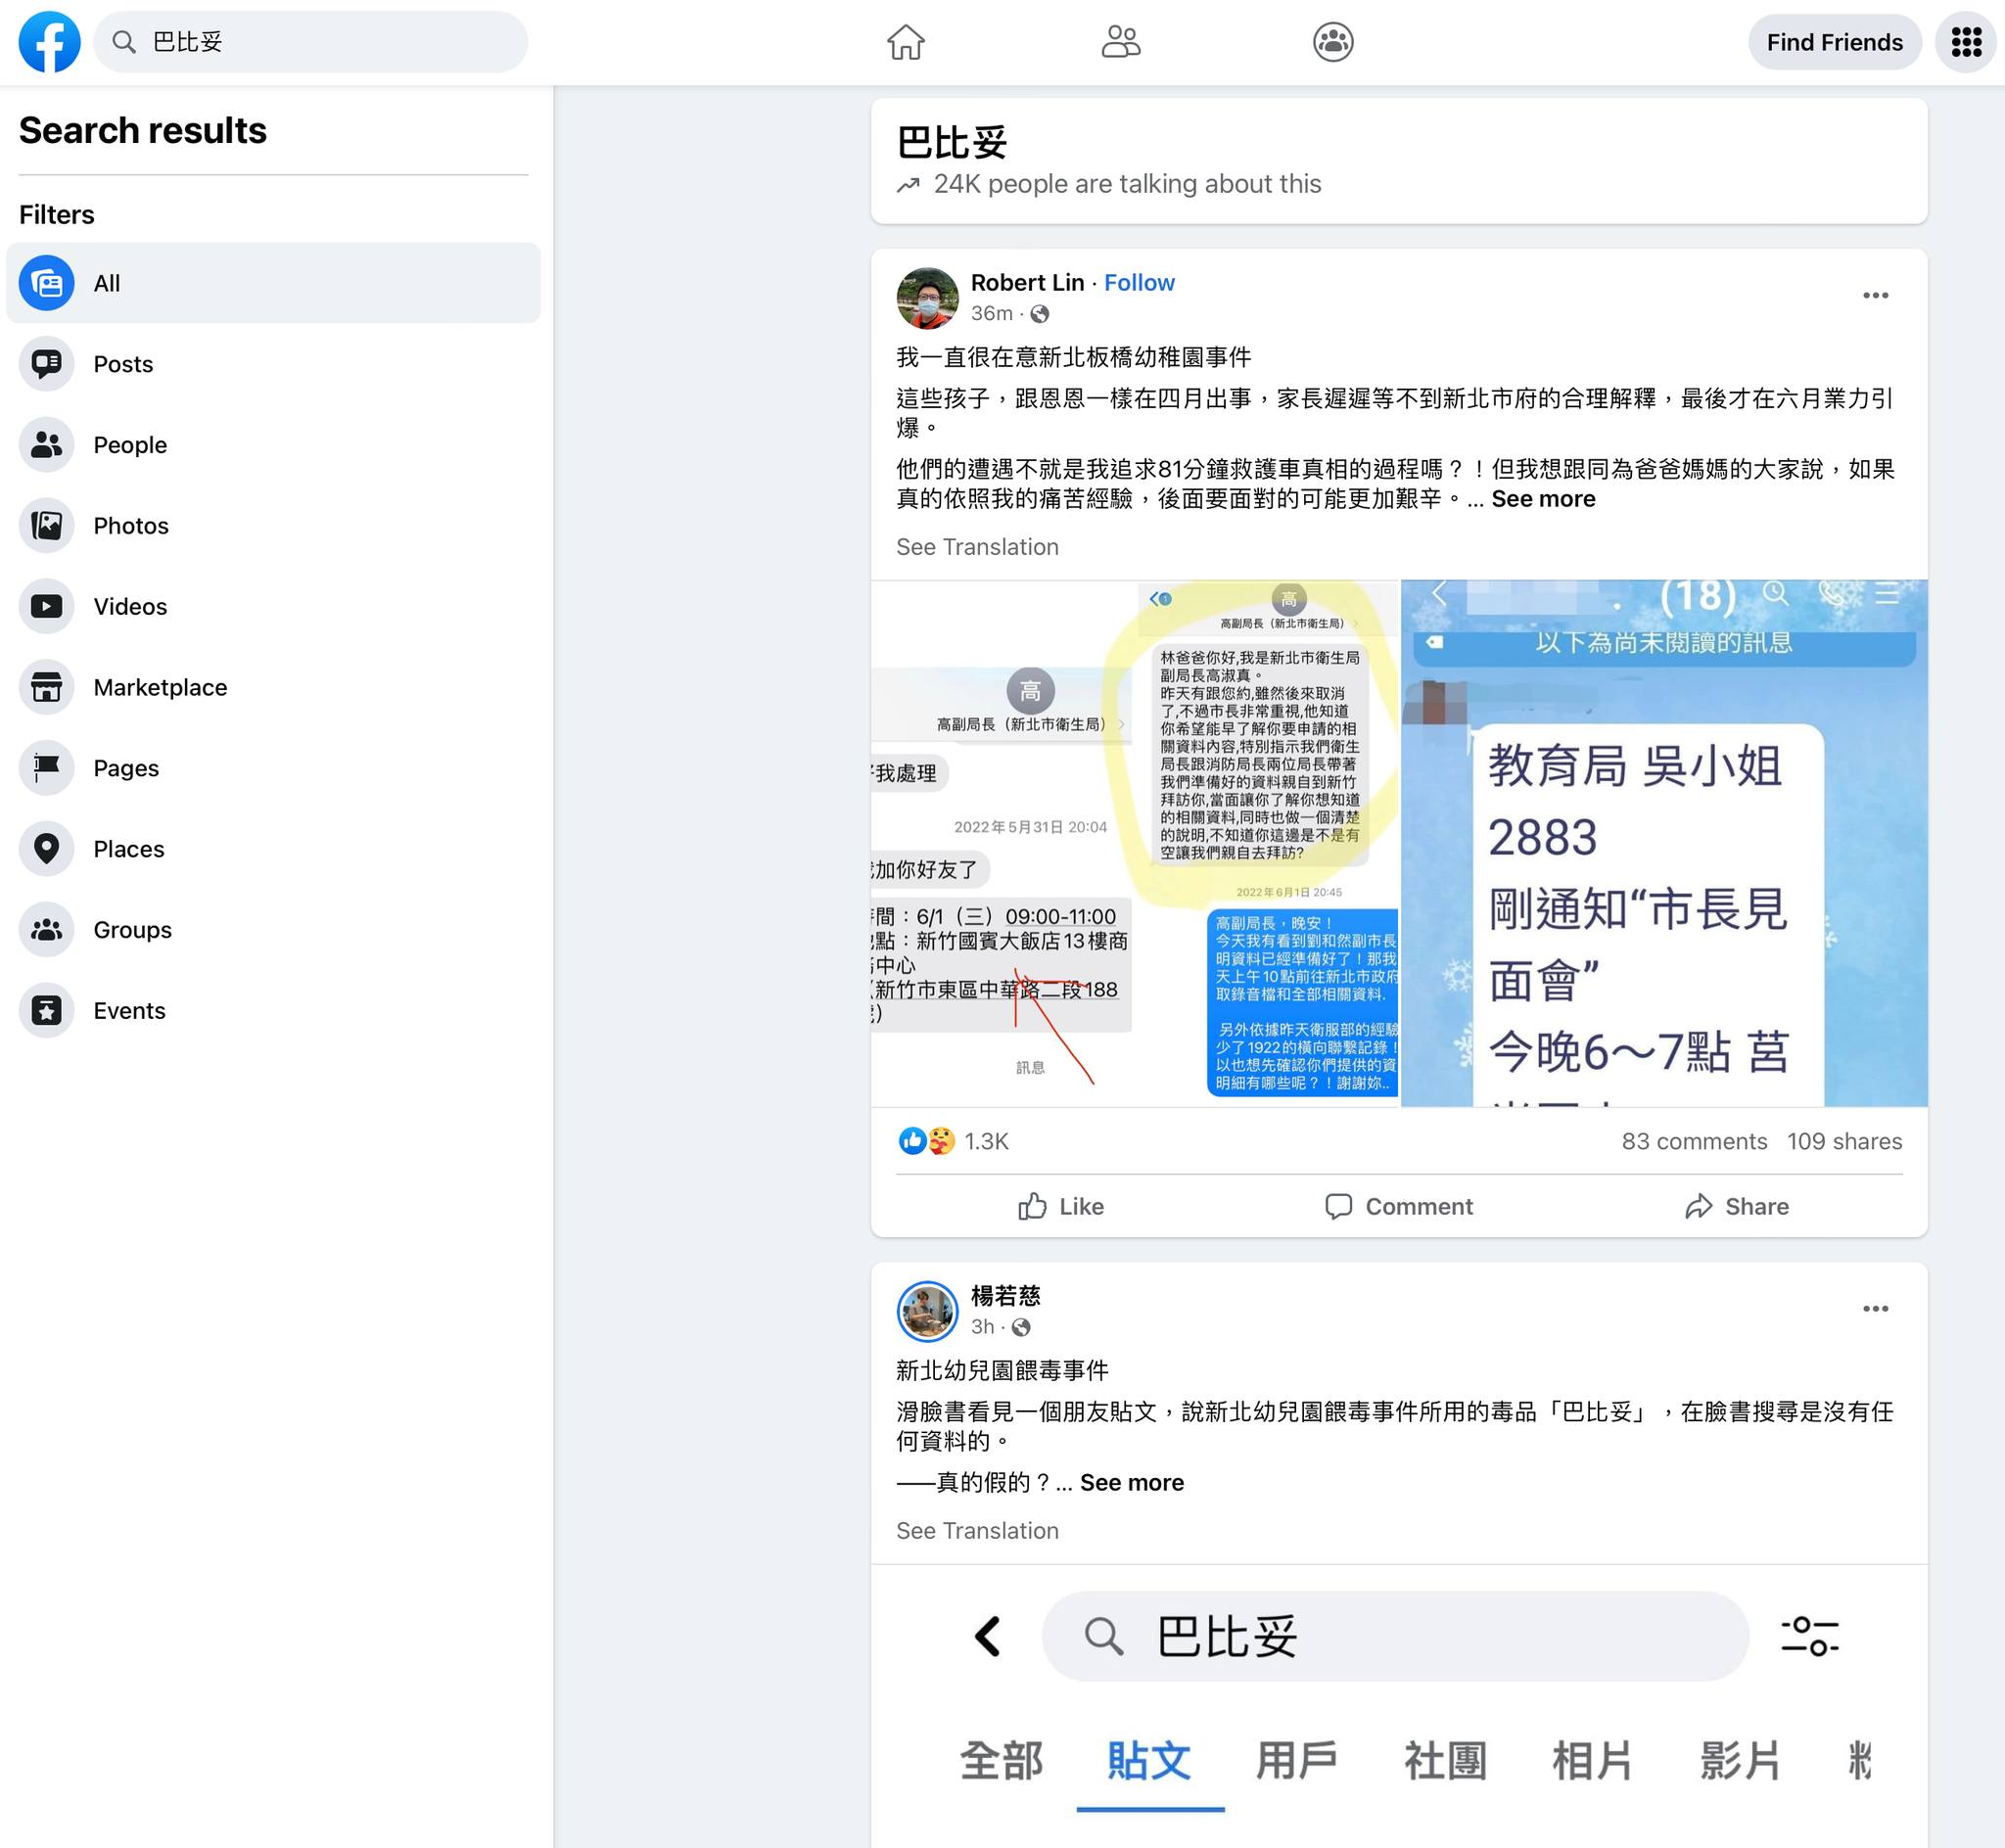Click the public globe icon on 楊若慈's post
This screenshot has width=2005, height=1848.
1021,1327
